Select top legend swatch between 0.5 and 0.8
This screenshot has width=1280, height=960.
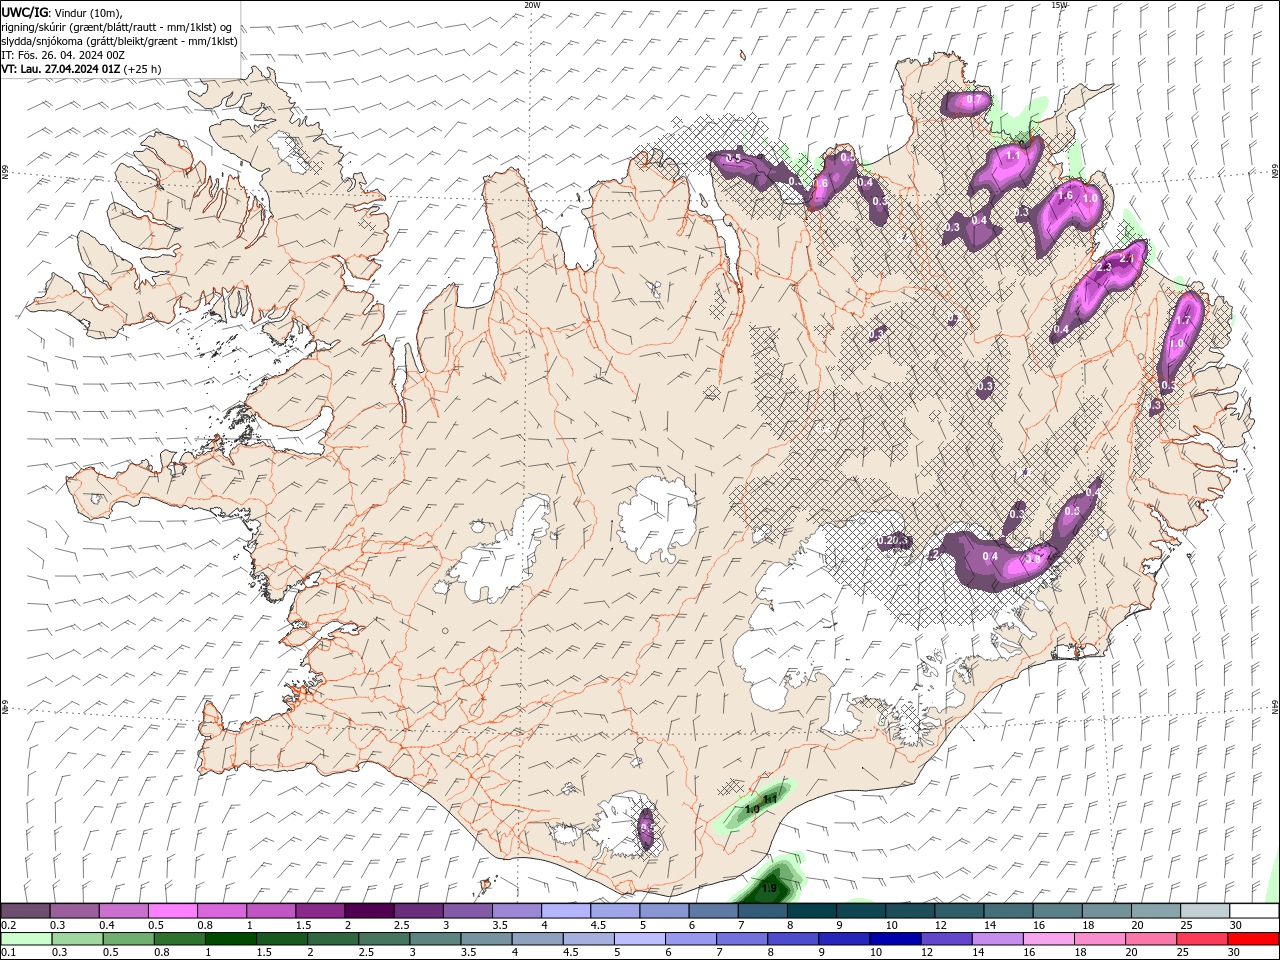[172, 911]
